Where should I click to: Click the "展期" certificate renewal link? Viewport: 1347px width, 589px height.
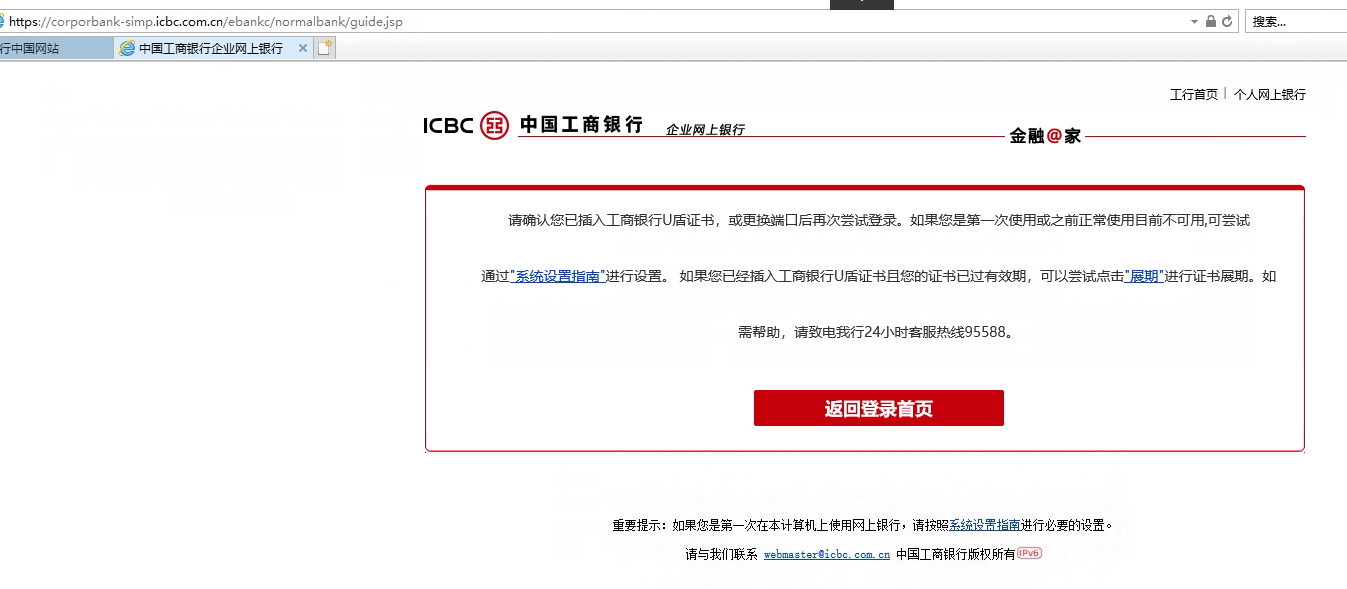tap(1144, 276)
